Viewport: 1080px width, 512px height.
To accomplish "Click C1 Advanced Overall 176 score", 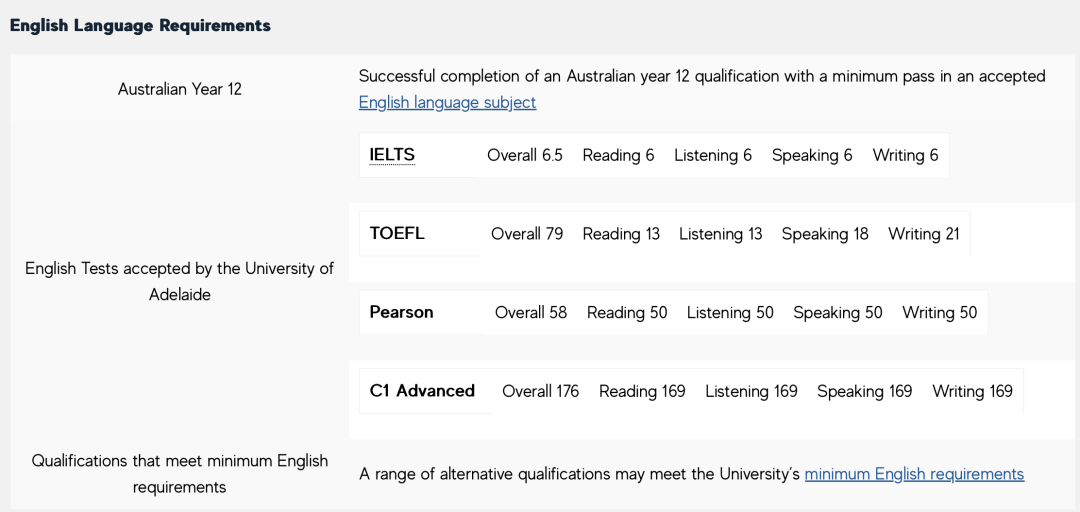I will pyautogui.click(x=540, y=391).
